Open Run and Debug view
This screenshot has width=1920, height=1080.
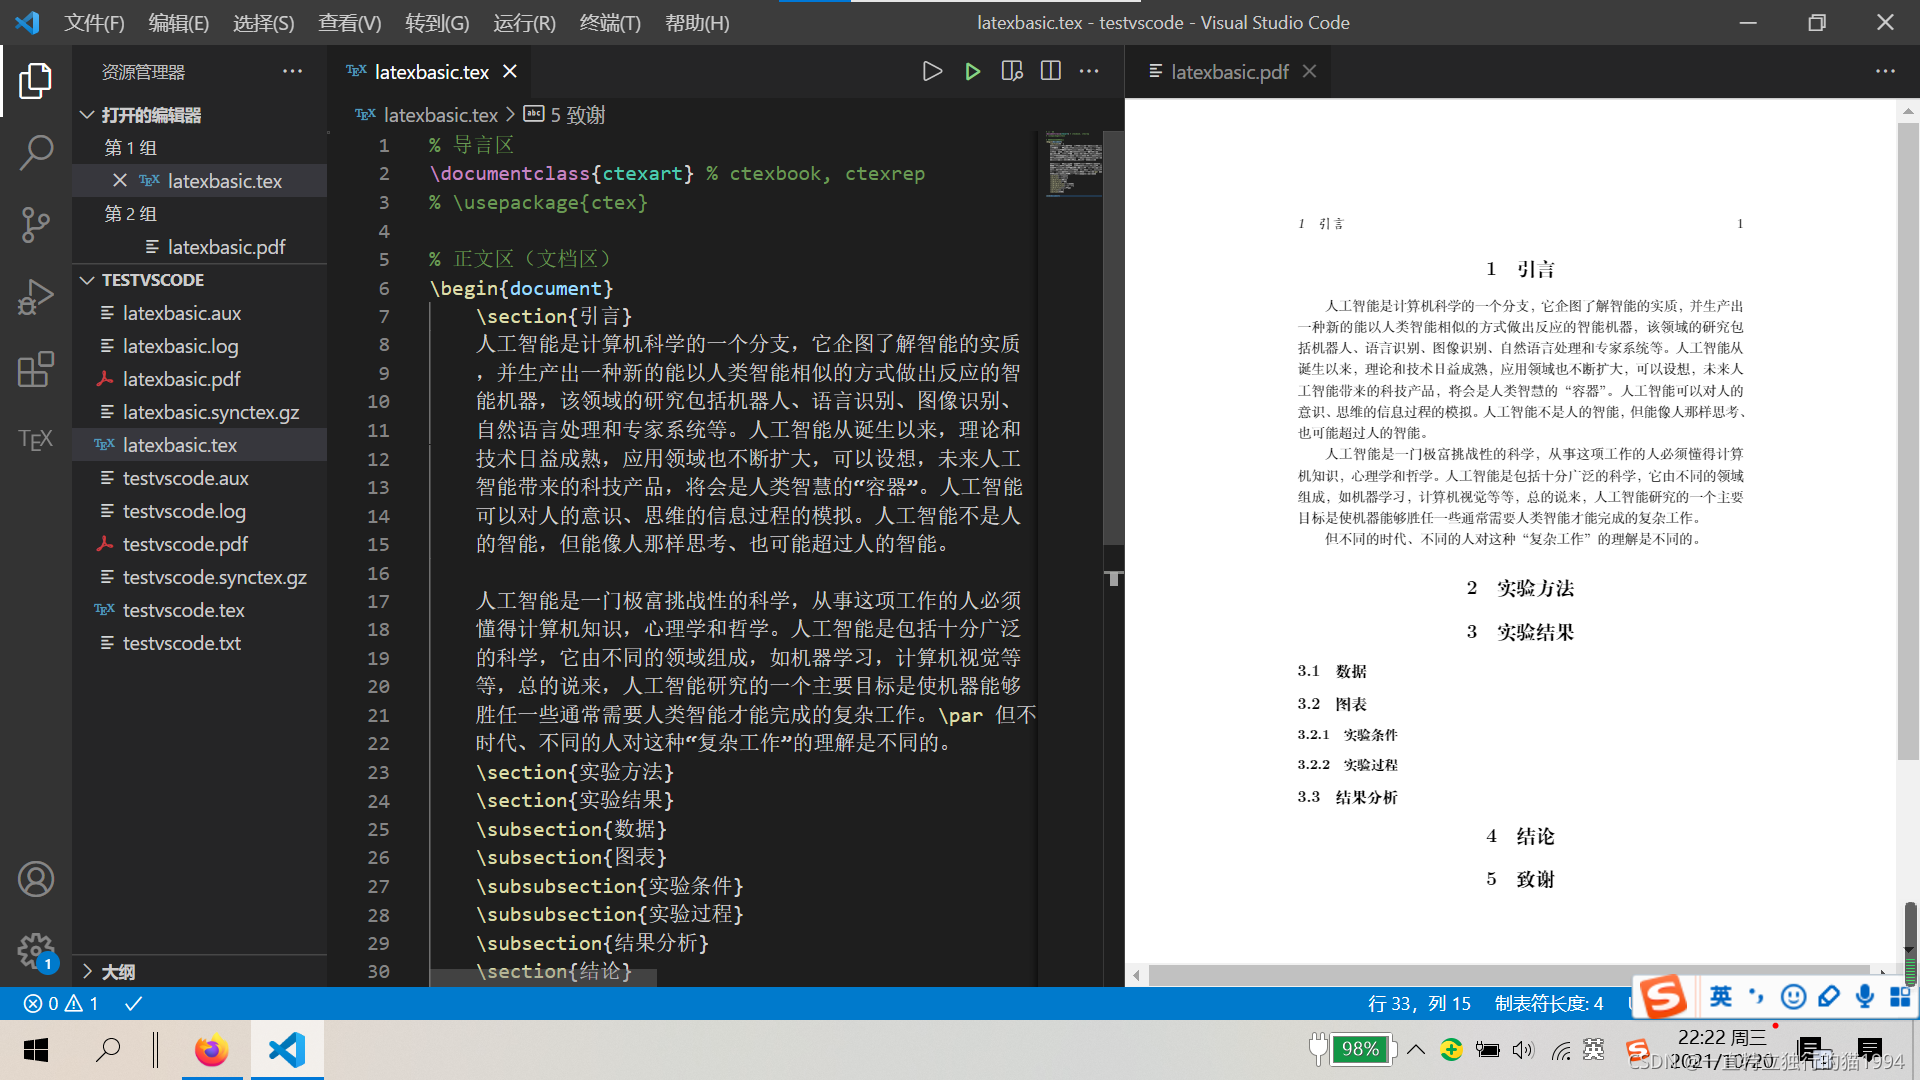pos(35,297)
